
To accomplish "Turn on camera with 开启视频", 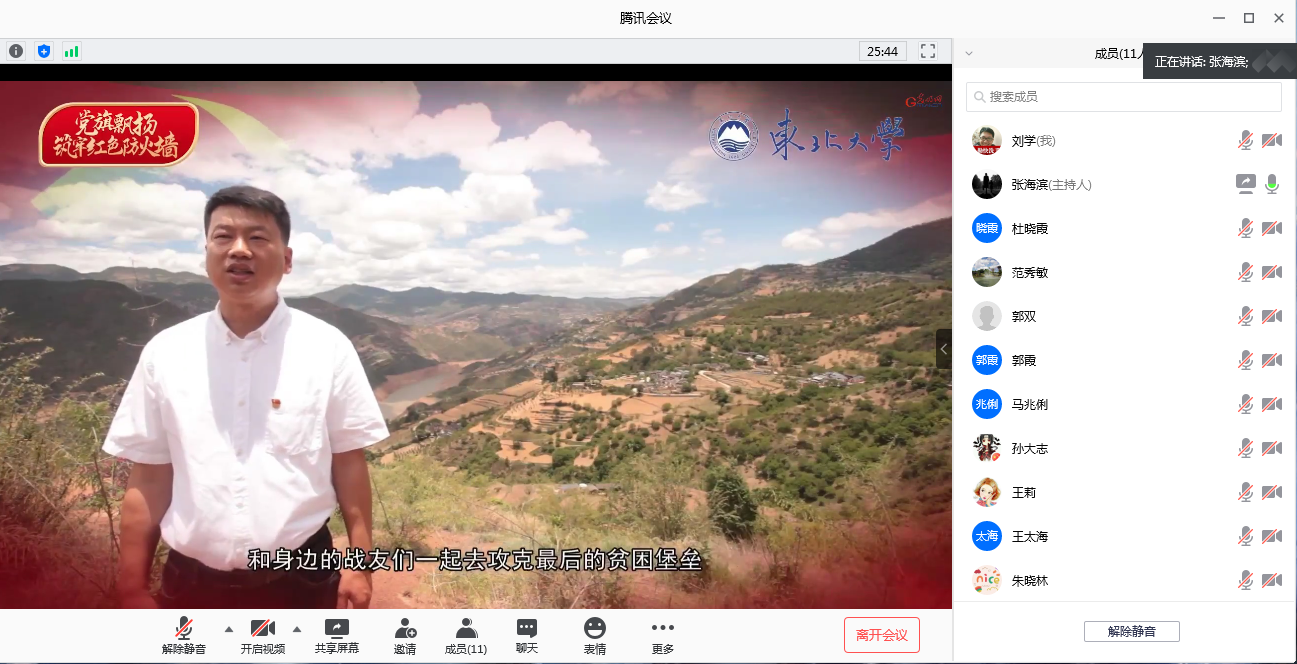I will (x=262, y=635).
